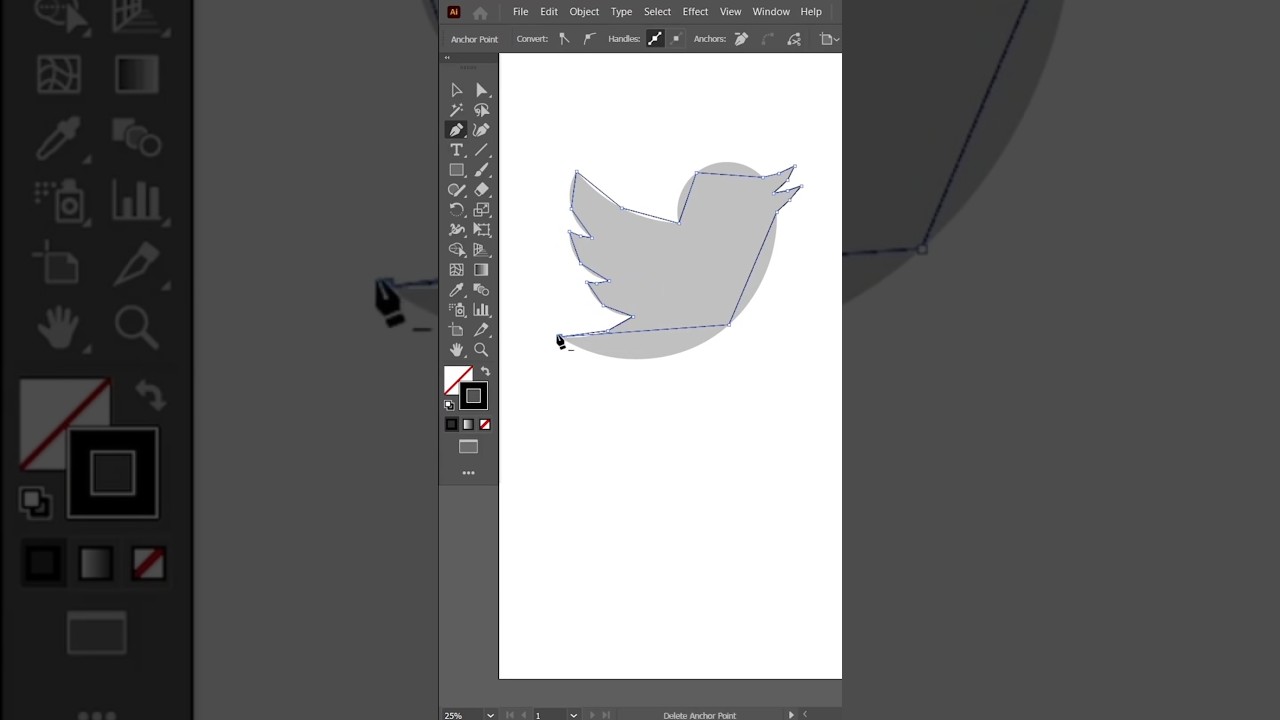Select the Selection tool (black arrow)
The image size is (1280, 720).
(x=456, y=90)
